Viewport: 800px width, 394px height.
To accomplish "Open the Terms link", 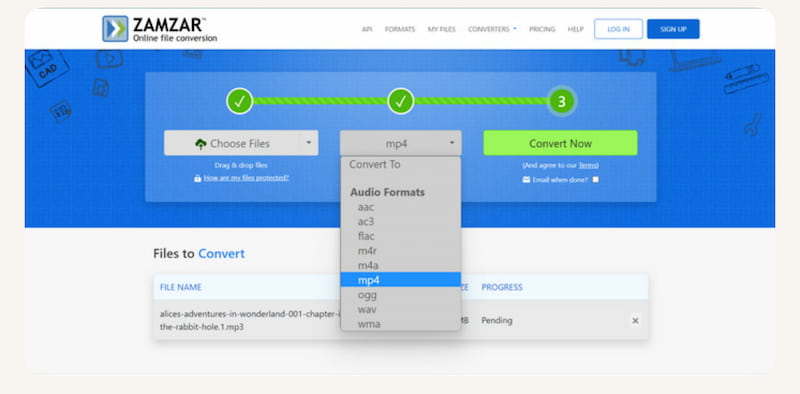I will (588, 165).
